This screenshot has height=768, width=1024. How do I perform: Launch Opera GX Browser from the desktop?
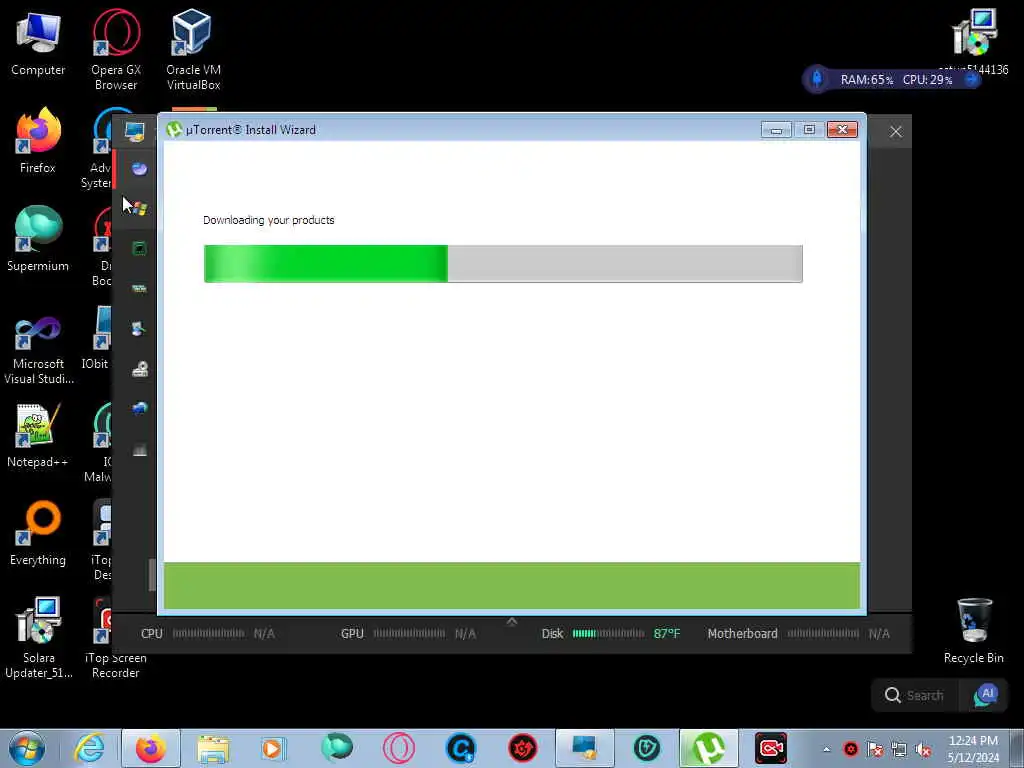point(116,50)
